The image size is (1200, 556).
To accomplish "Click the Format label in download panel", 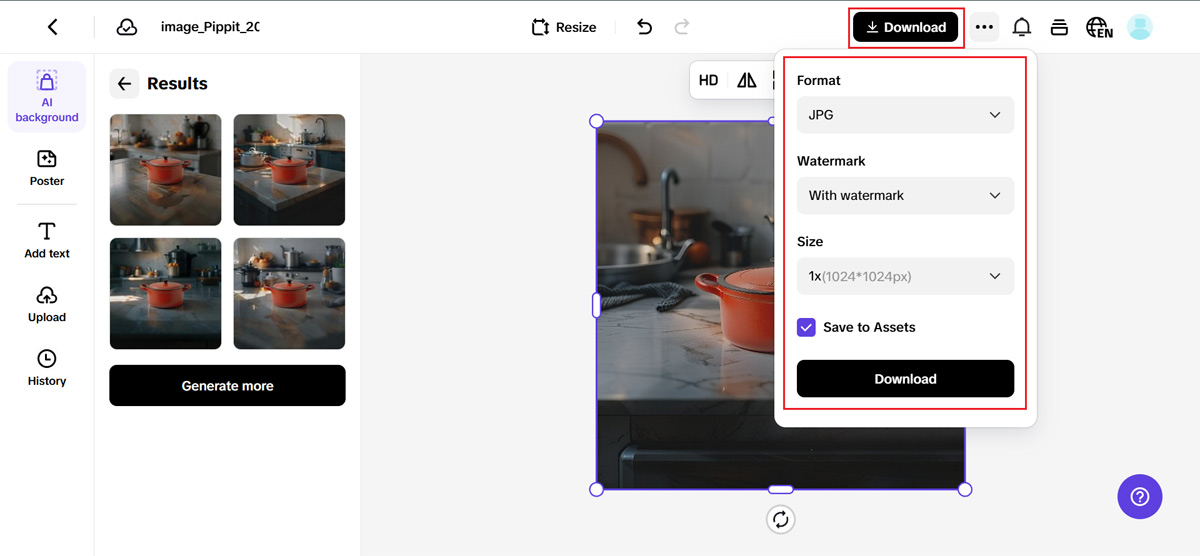I will click(x=819, y=80).
